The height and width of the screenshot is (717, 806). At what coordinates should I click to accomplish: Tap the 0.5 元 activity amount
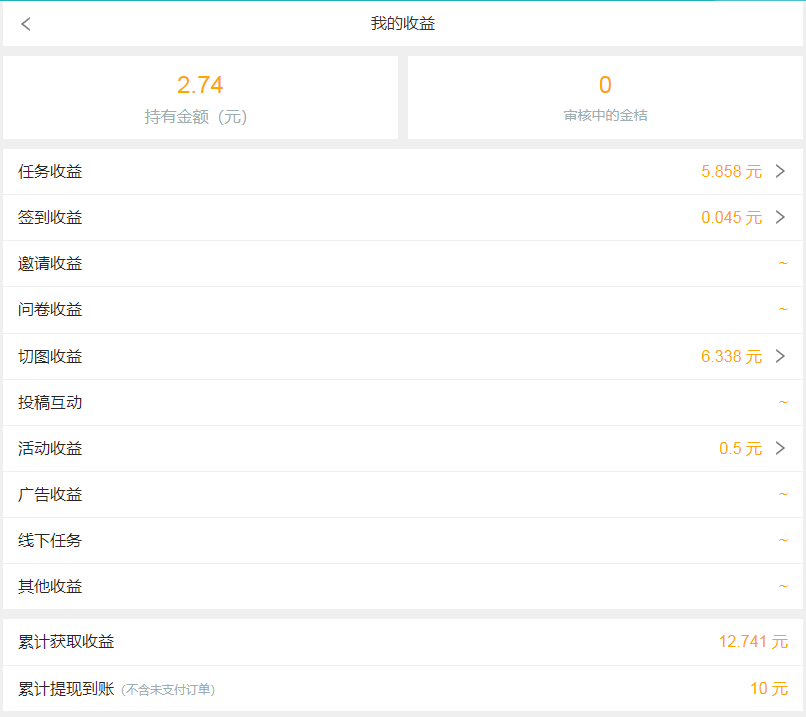pyautogui.click(x=740, y=448)
